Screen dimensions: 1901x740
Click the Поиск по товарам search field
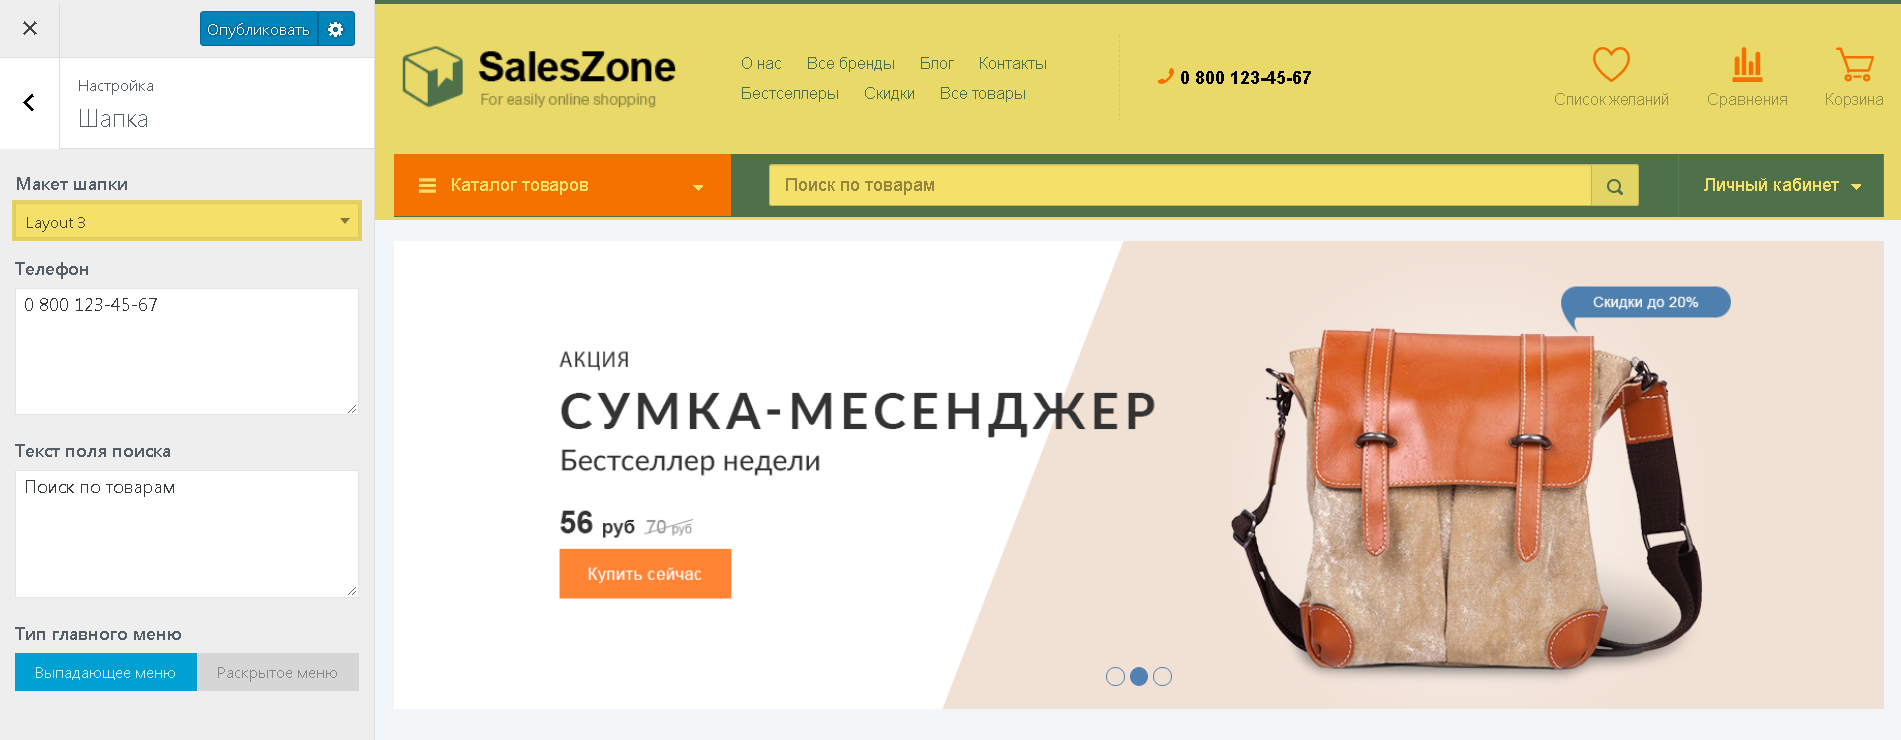[1180, 185]
